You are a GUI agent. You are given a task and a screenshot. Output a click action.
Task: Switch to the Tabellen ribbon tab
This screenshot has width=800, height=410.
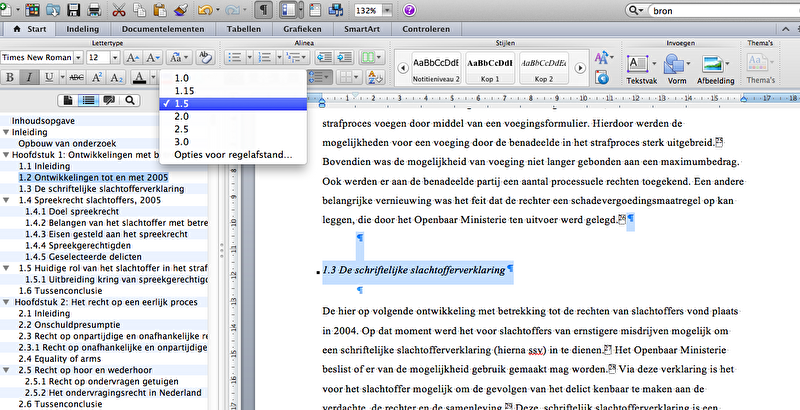(x=243, y=30)
